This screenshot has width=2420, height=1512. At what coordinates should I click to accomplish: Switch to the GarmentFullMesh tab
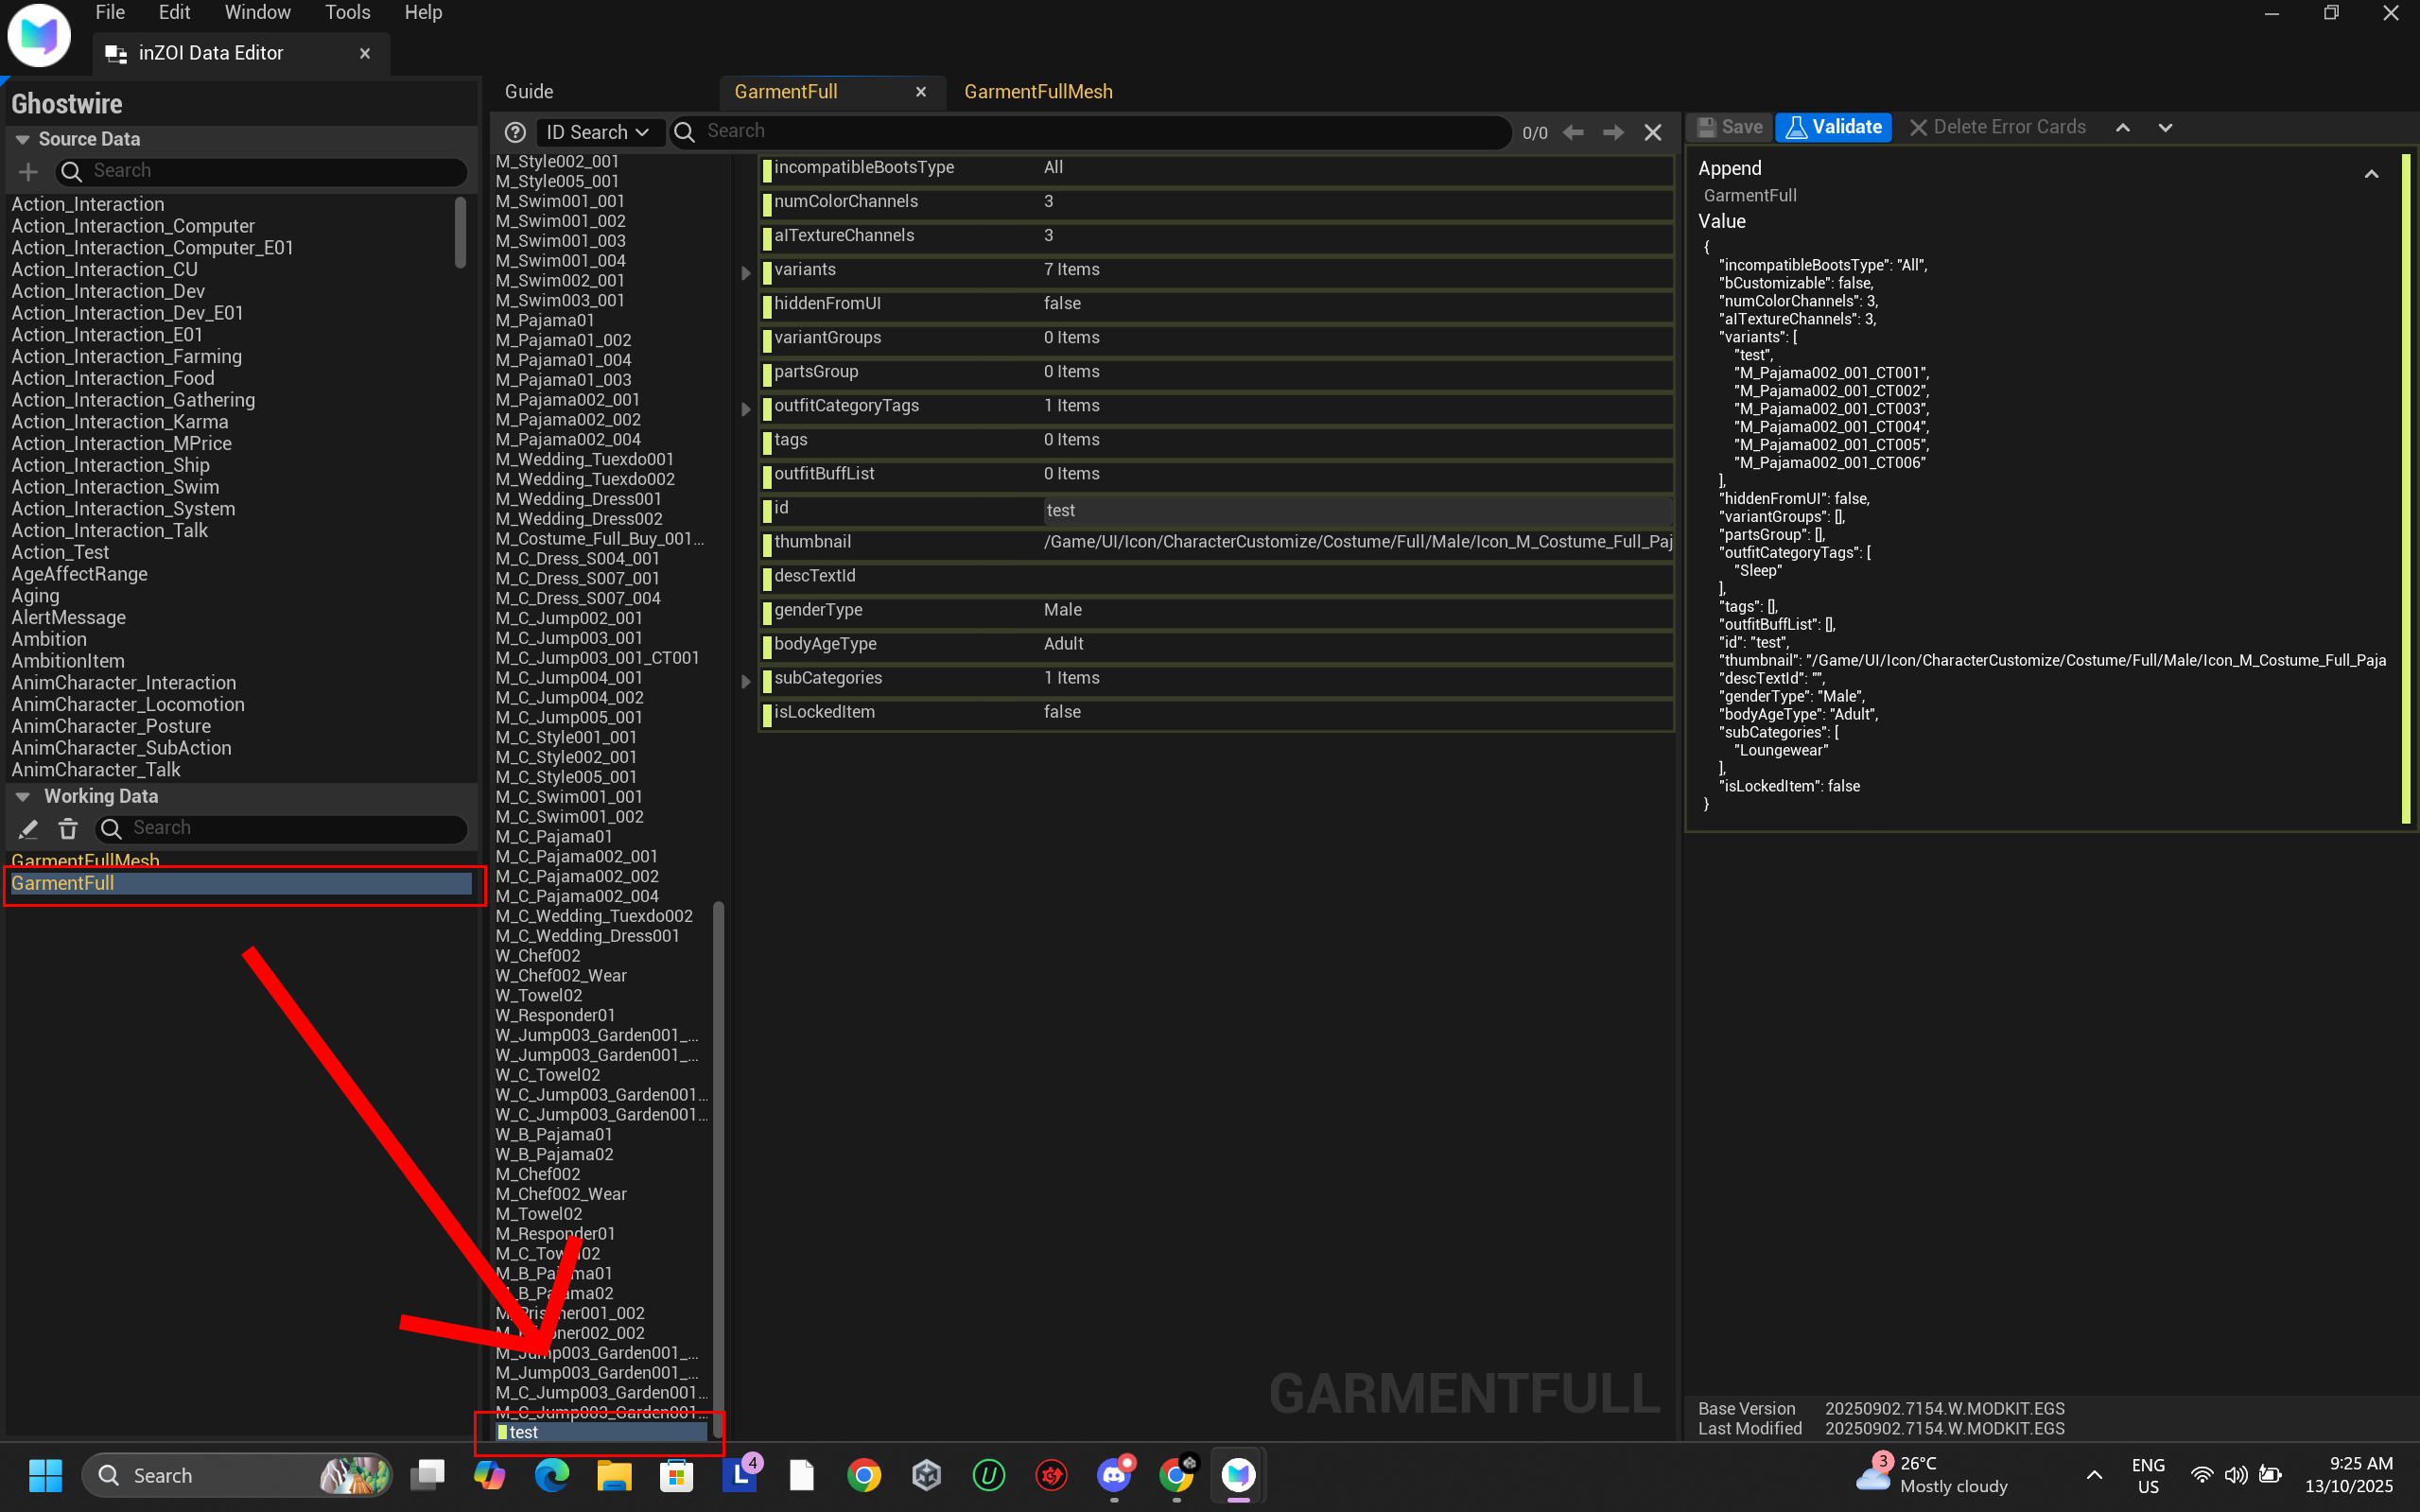1038,92
